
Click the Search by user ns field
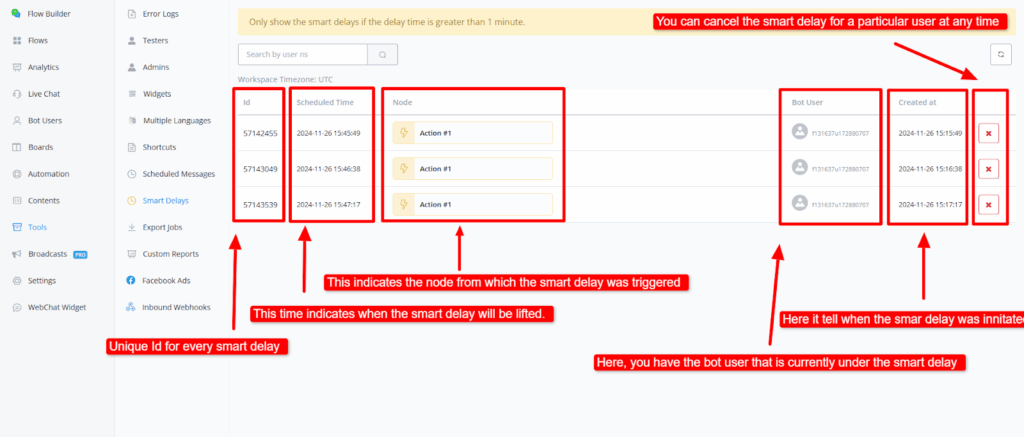[302, 54]
